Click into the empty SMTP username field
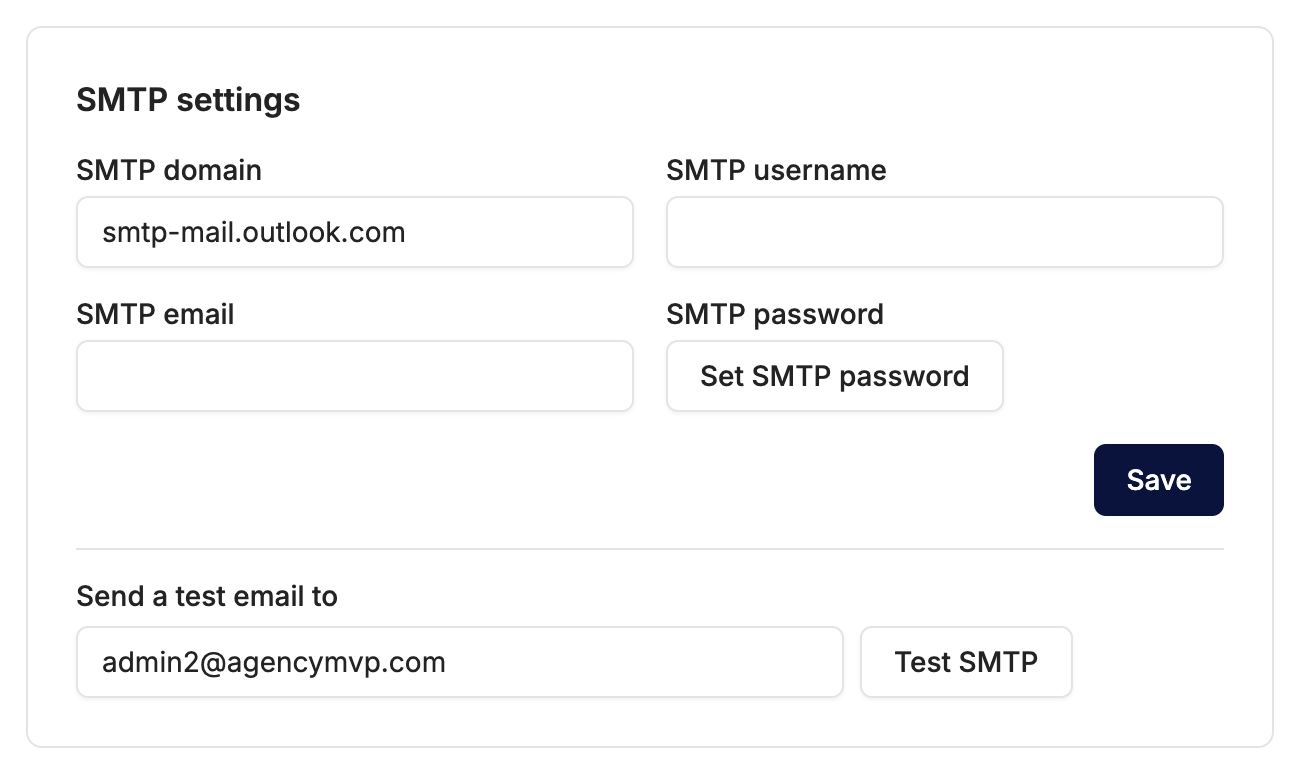The width and height of the screenshot is (1306, 770). point(945,232)
